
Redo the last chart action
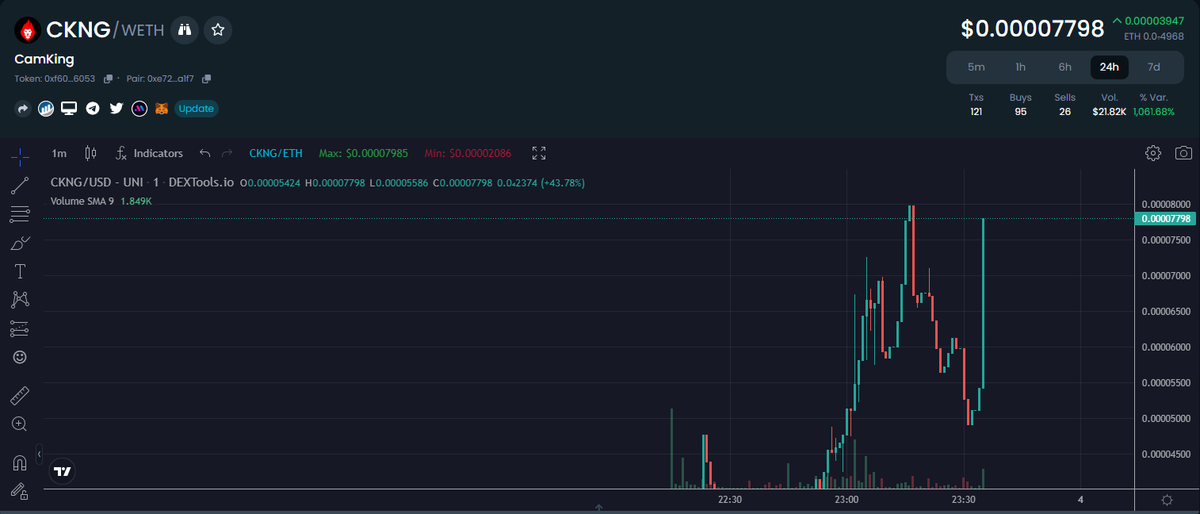pyautogui.click(x=227, y=153)
